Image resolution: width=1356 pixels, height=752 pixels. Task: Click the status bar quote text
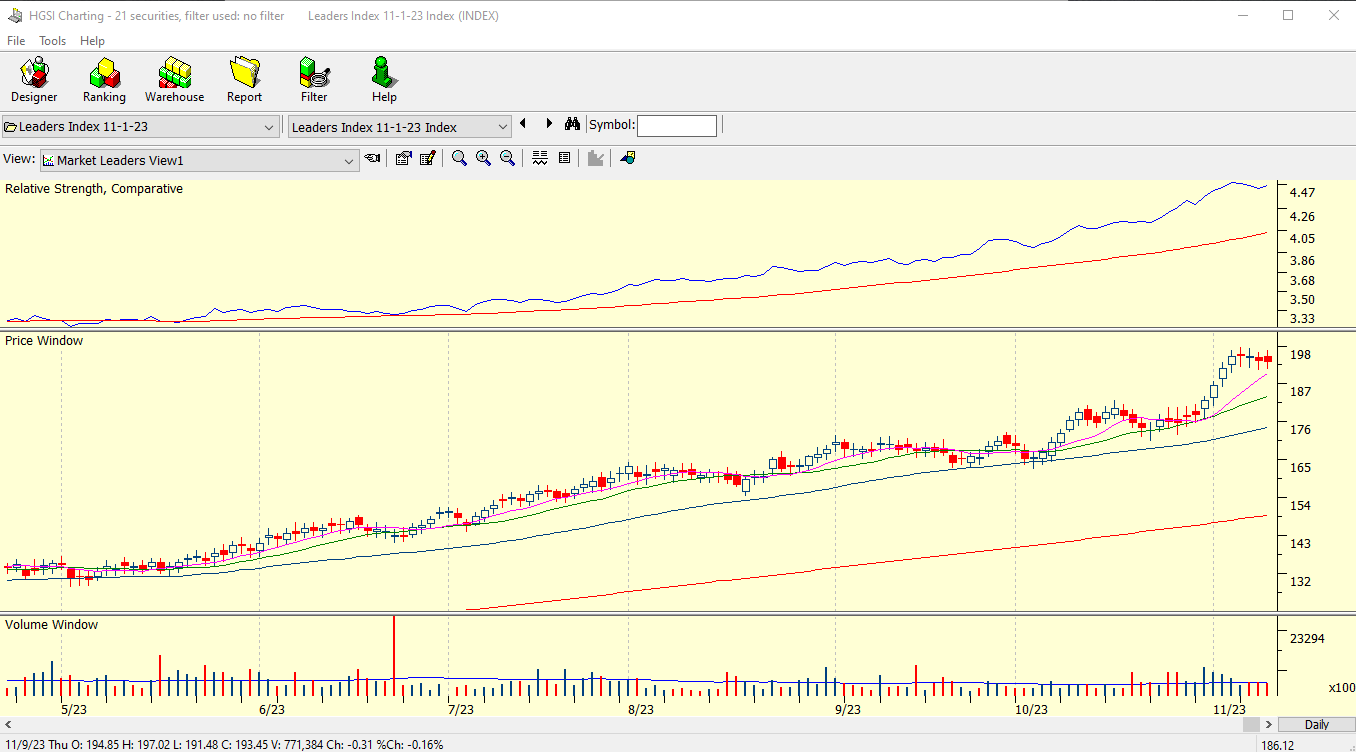tap(223, 744)
